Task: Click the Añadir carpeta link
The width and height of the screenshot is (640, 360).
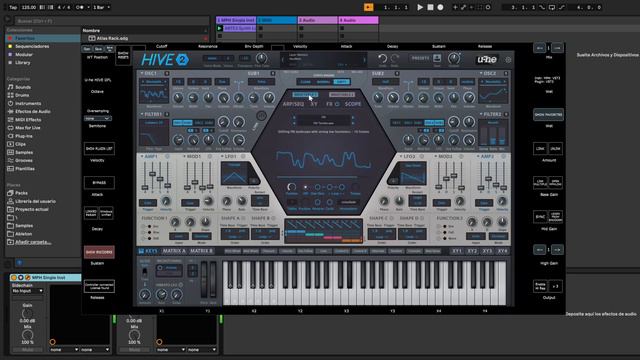Action: coord(33,242)
